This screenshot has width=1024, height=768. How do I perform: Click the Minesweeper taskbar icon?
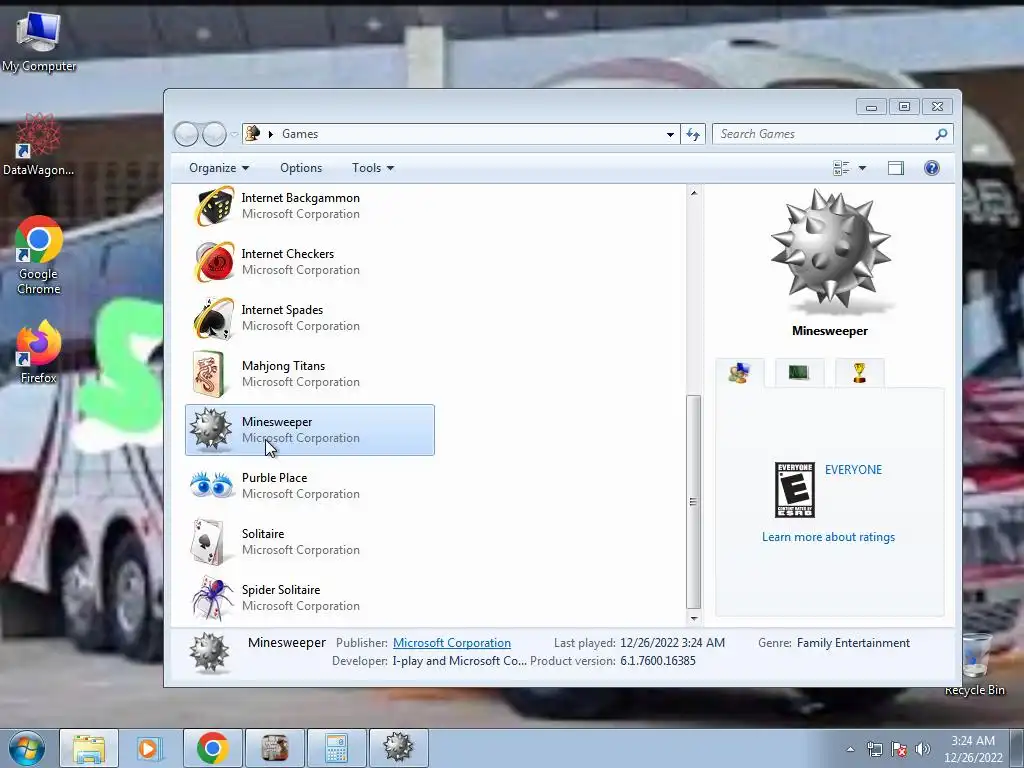(x=398, y=748)
